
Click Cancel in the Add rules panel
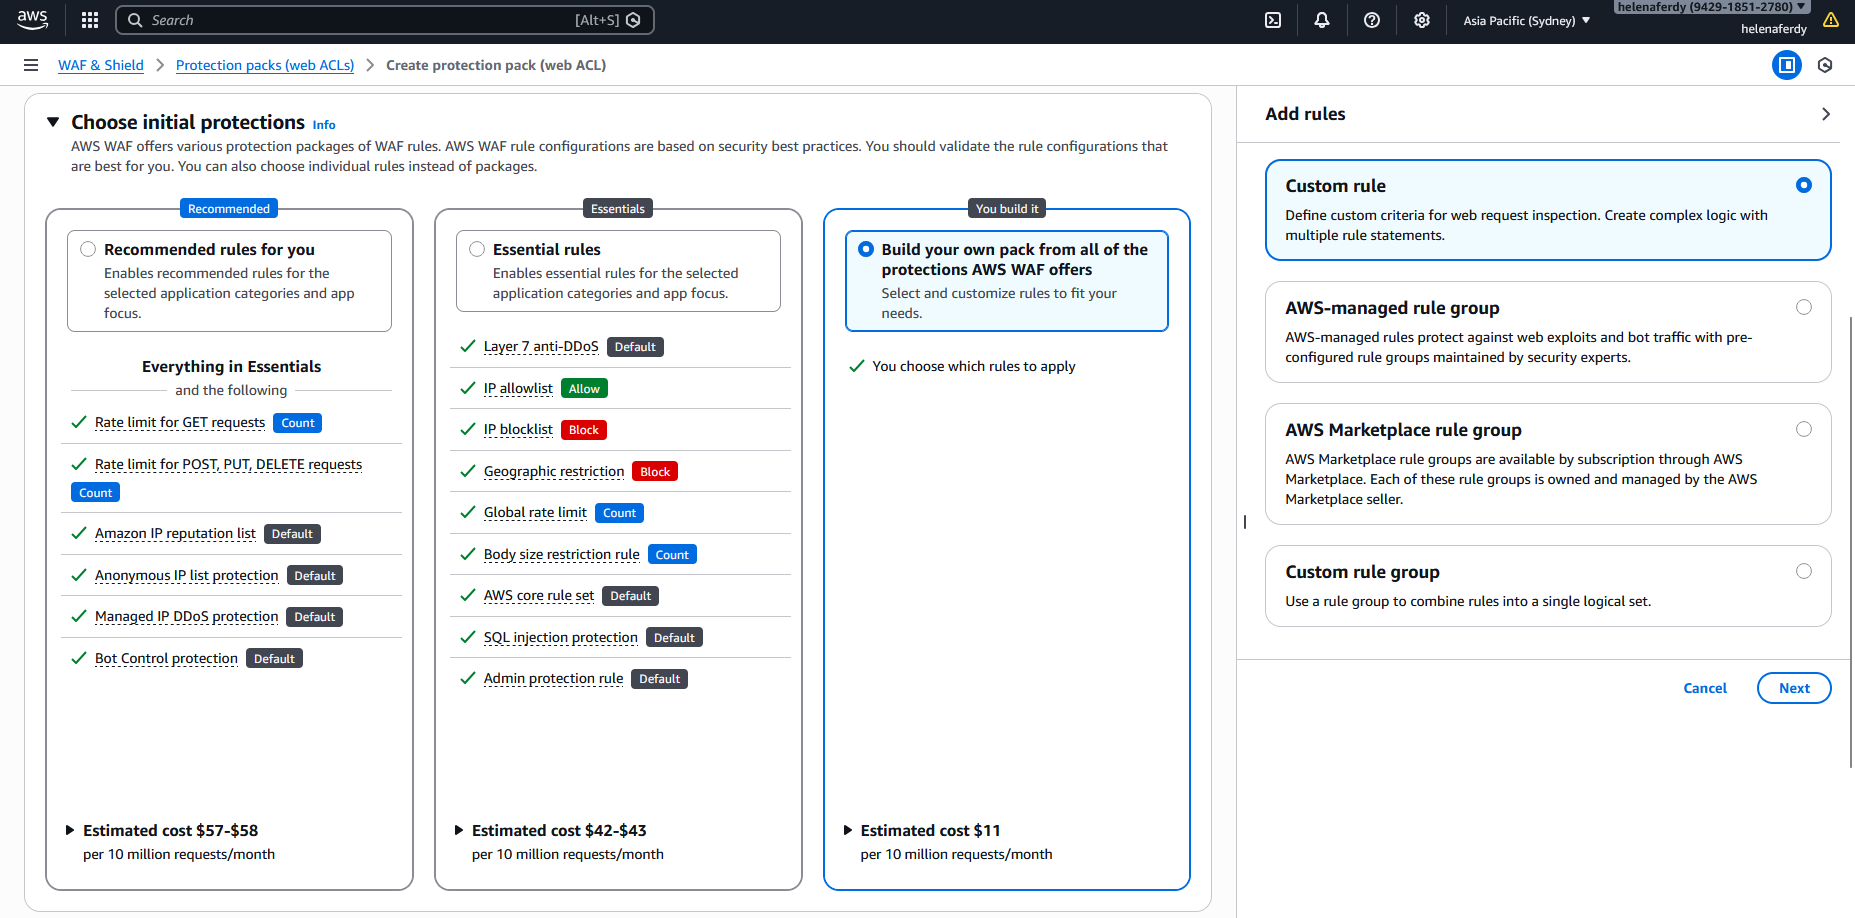click(x=1704, y=688)
